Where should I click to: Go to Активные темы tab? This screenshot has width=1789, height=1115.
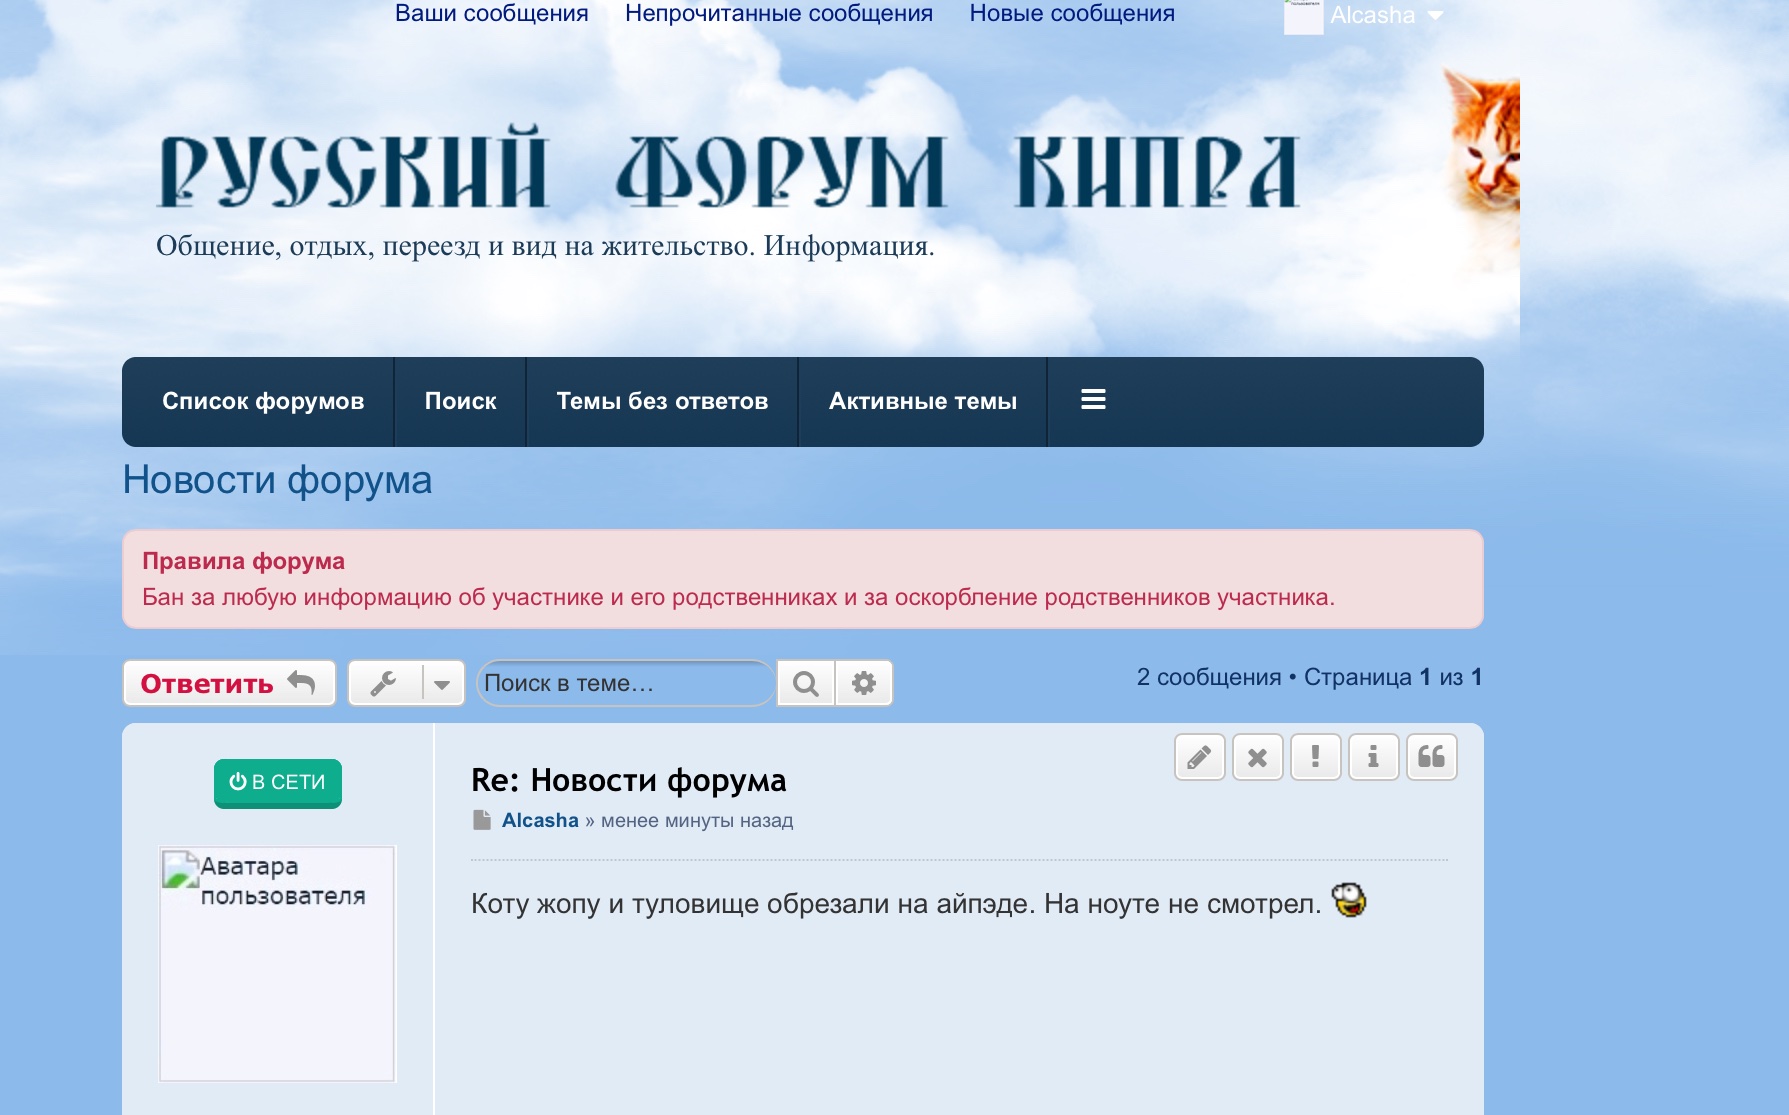(922, 401)
